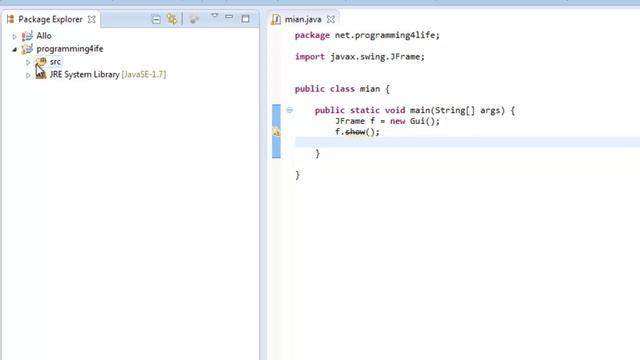The height and width of the screenshot is (360, 640).
Task: Click the src source folder icon
Action: [41, 62]
